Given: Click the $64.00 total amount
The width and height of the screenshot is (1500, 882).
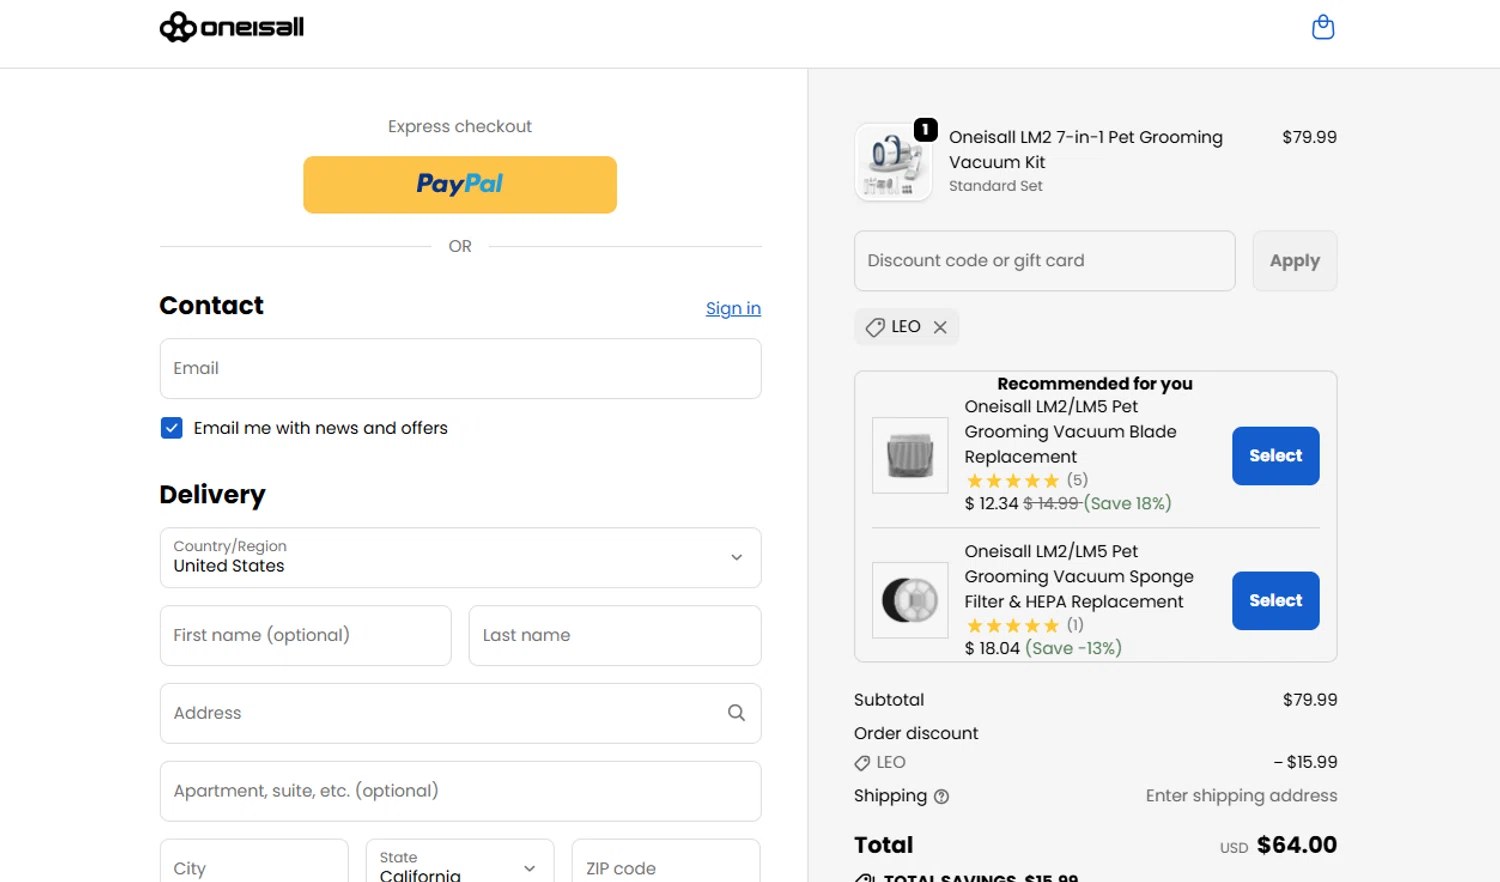Looking at the screenshot, I should point(1297,845).
